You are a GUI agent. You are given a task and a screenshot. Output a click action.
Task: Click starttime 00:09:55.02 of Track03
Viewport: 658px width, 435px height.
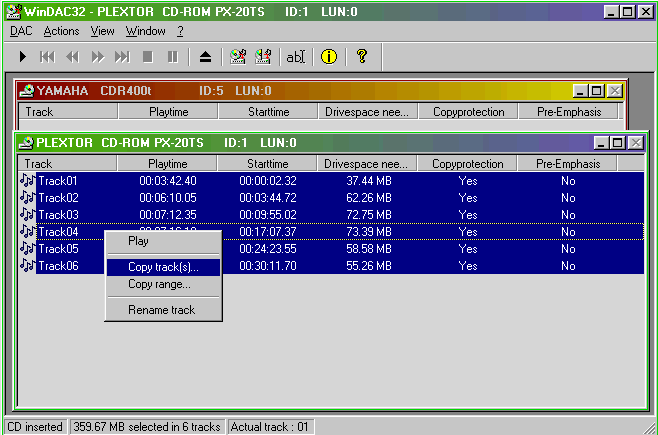click(268, 215)
